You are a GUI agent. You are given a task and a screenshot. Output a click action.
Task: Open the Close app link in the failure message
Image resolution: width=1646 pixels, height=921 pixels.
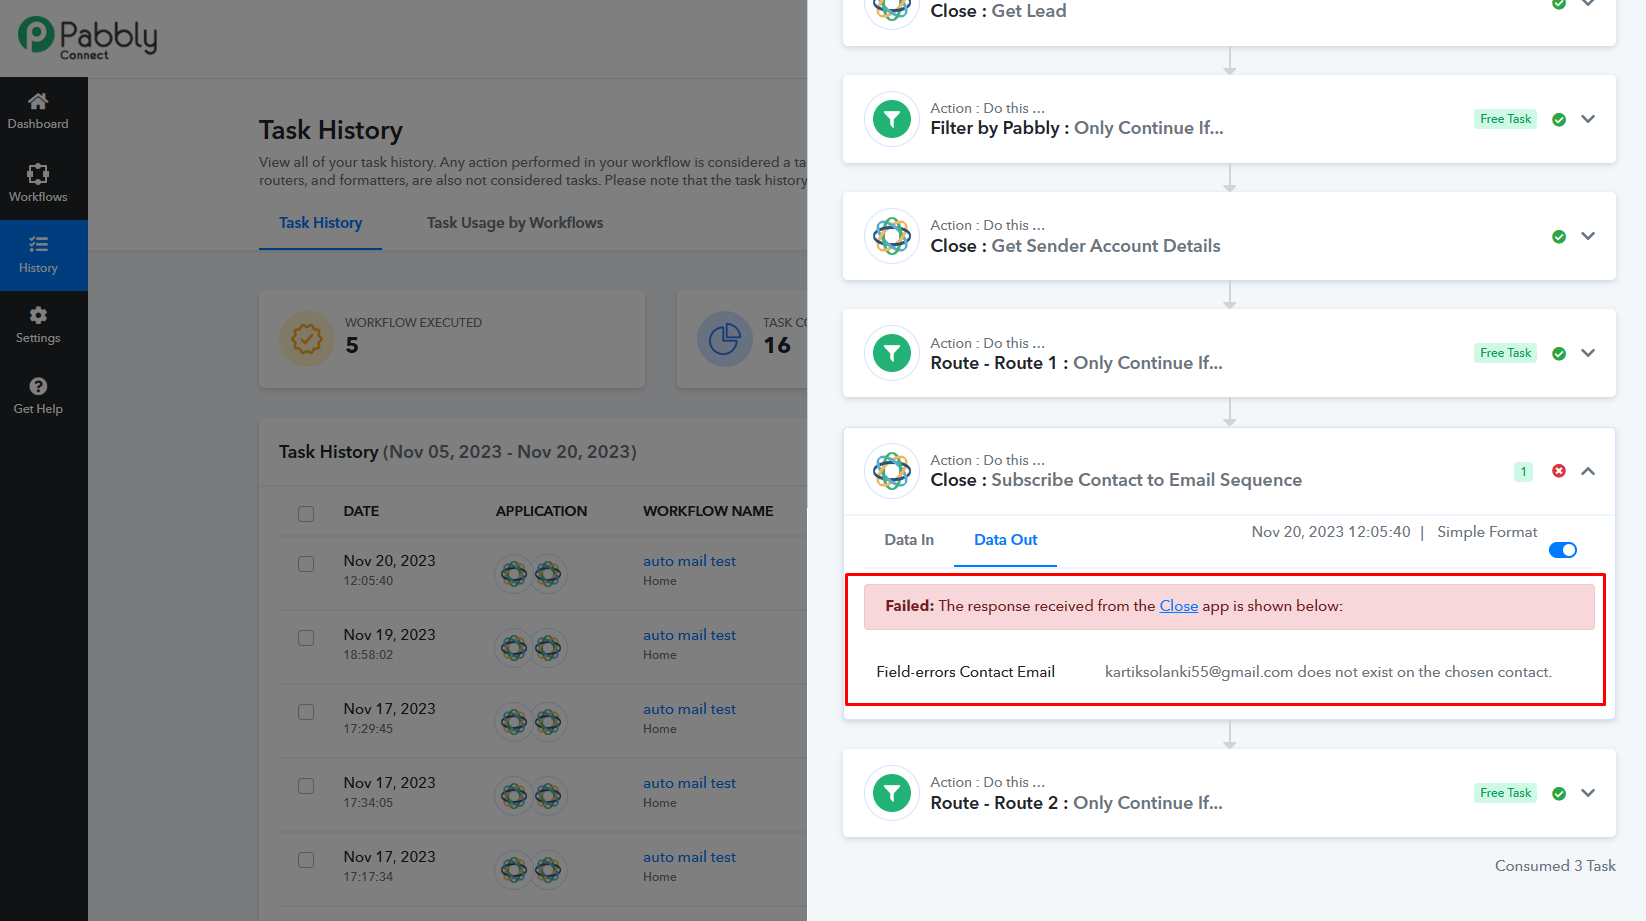pyautogui.click(x=1179, y=606)
